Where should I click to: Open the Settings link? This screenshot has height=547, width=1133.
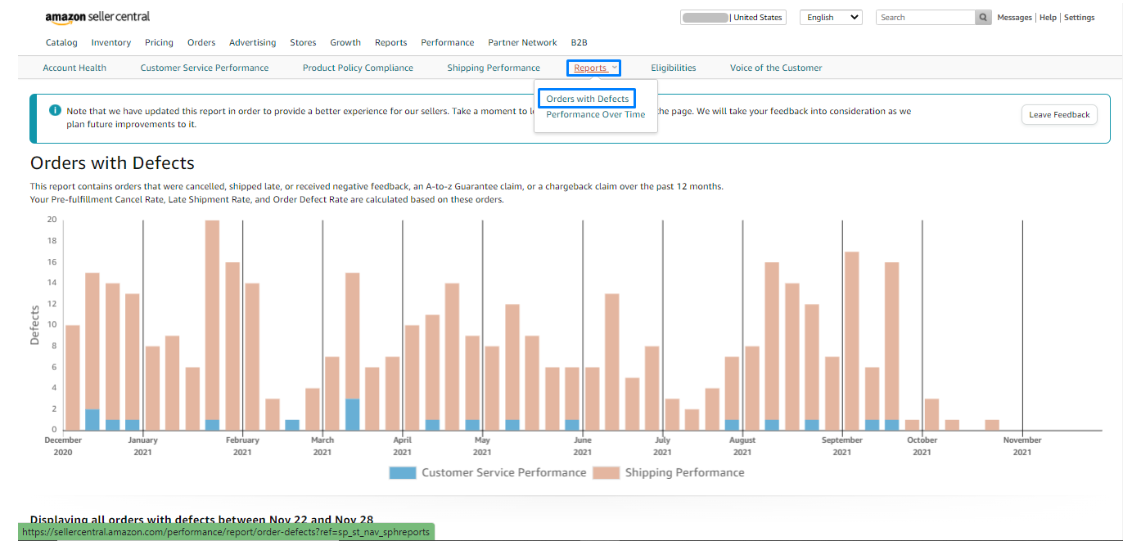click(x=1079, y=18)
